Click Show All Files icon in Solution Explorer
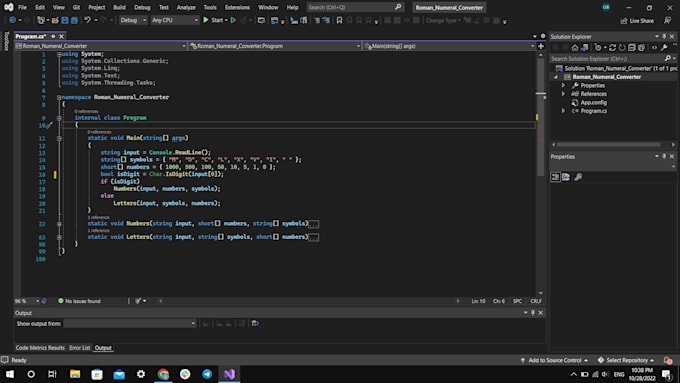The height and width of the screenshot is (383, 680). (x=641, y=48)
